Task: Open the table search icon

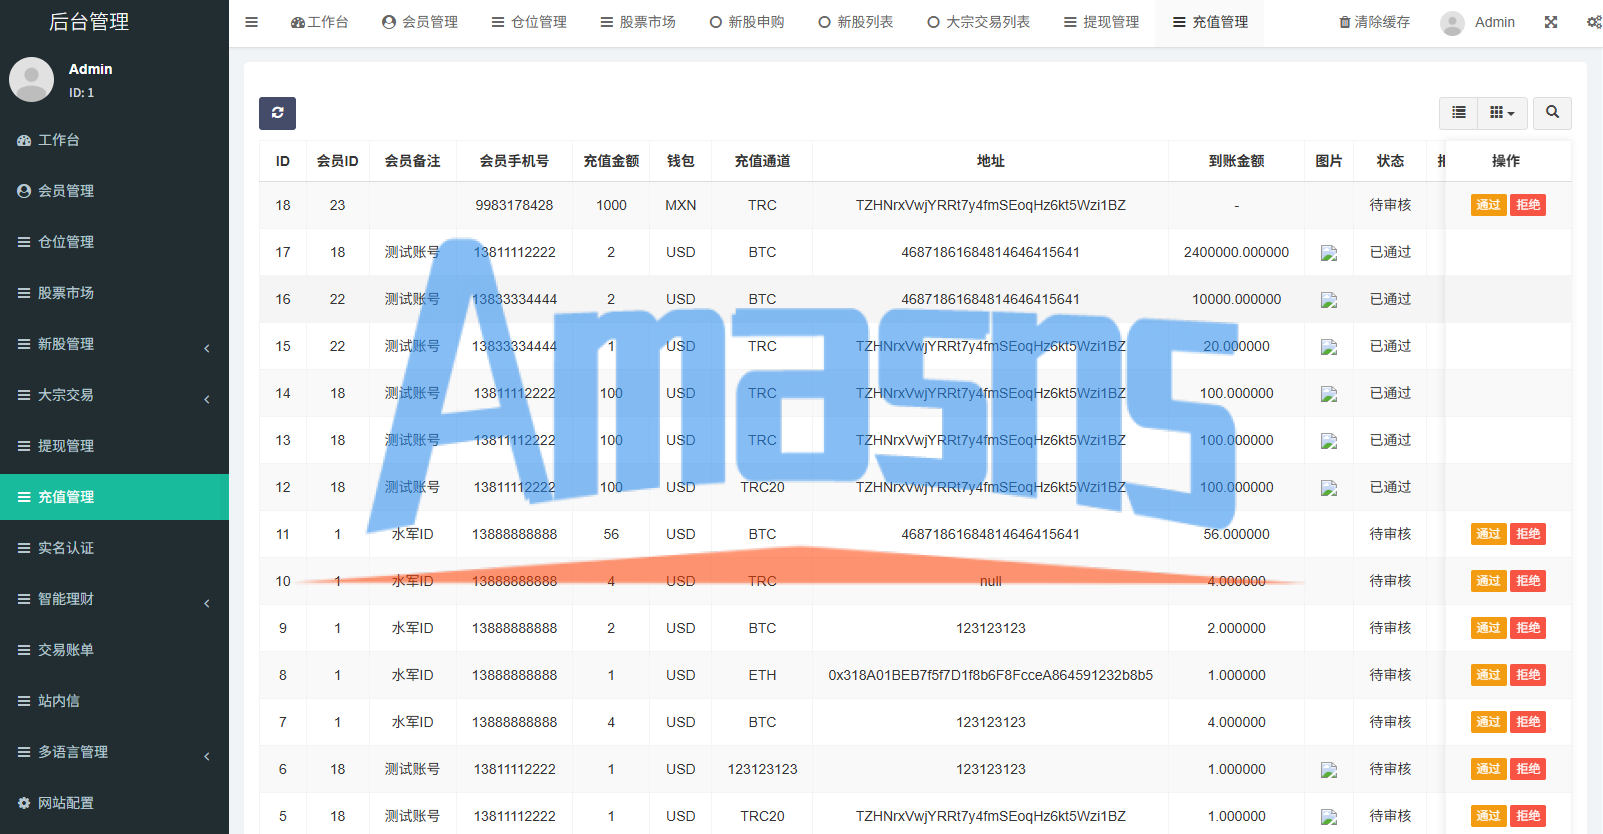Action: click(1552, 113)
